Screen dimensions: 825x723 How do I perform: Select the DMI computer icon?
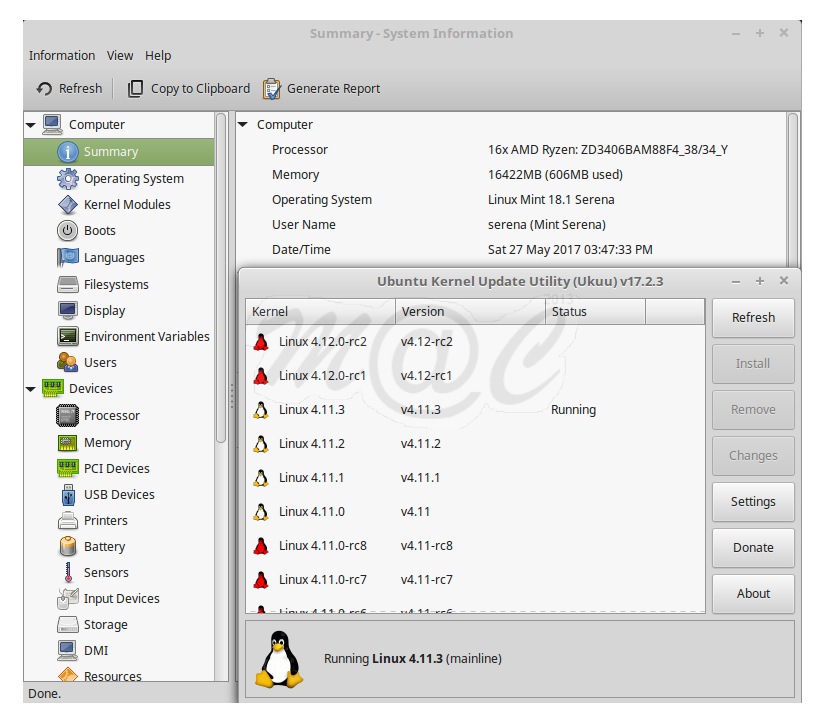click(67, 650)
